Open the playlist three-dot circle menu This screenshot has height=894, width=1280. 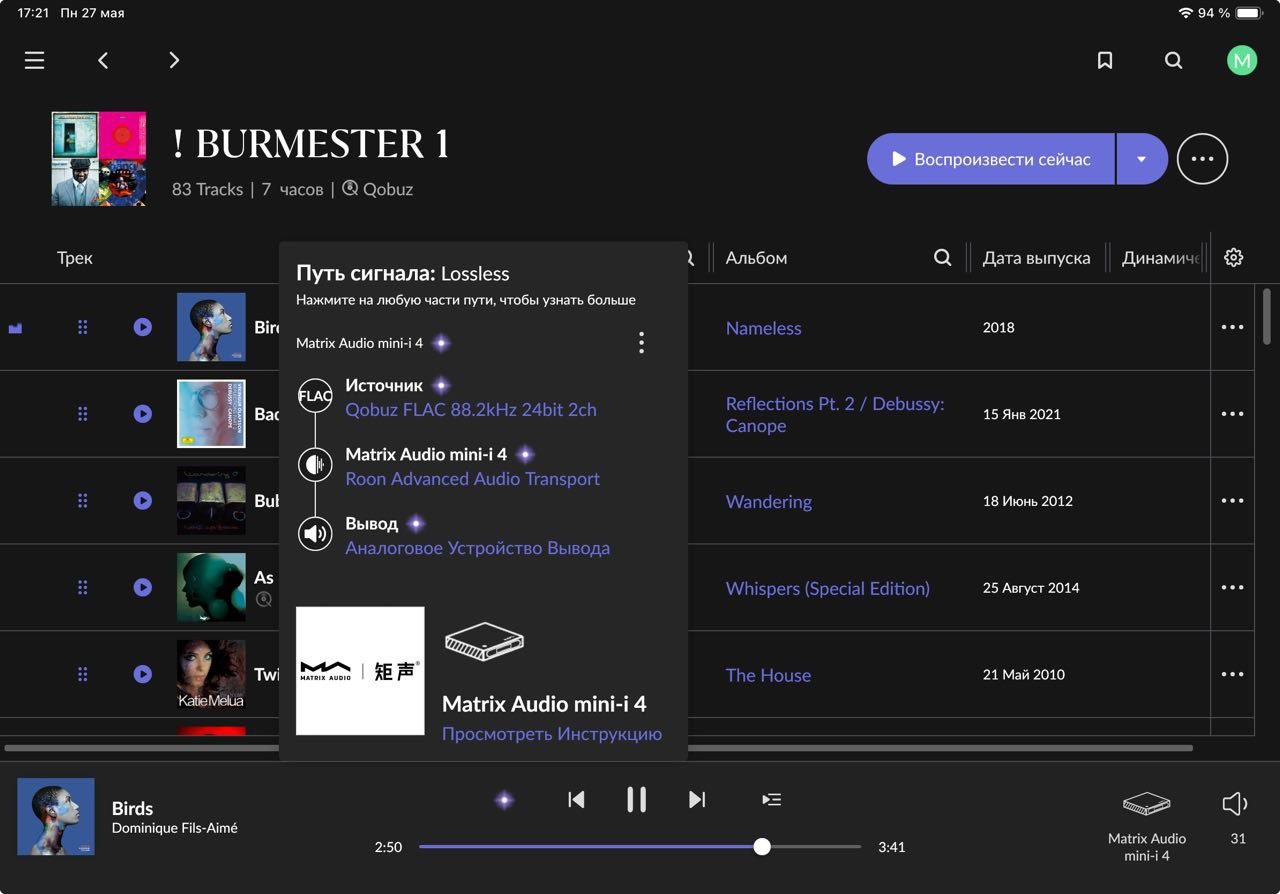click(x=1202, y=159)
